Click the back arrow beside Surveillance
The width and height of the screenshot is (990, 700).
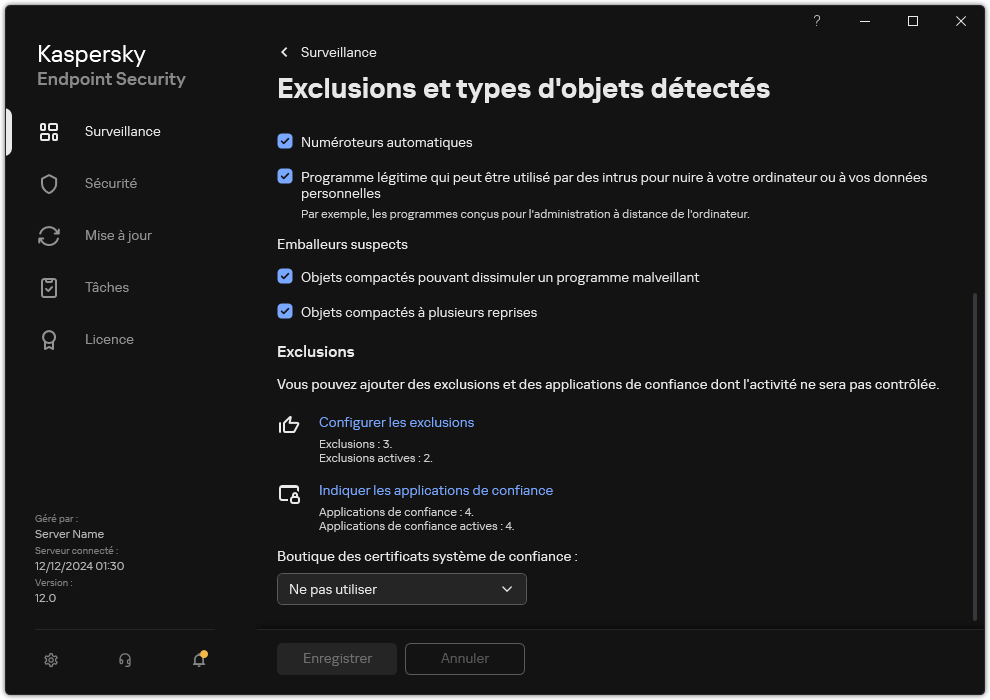284,52
